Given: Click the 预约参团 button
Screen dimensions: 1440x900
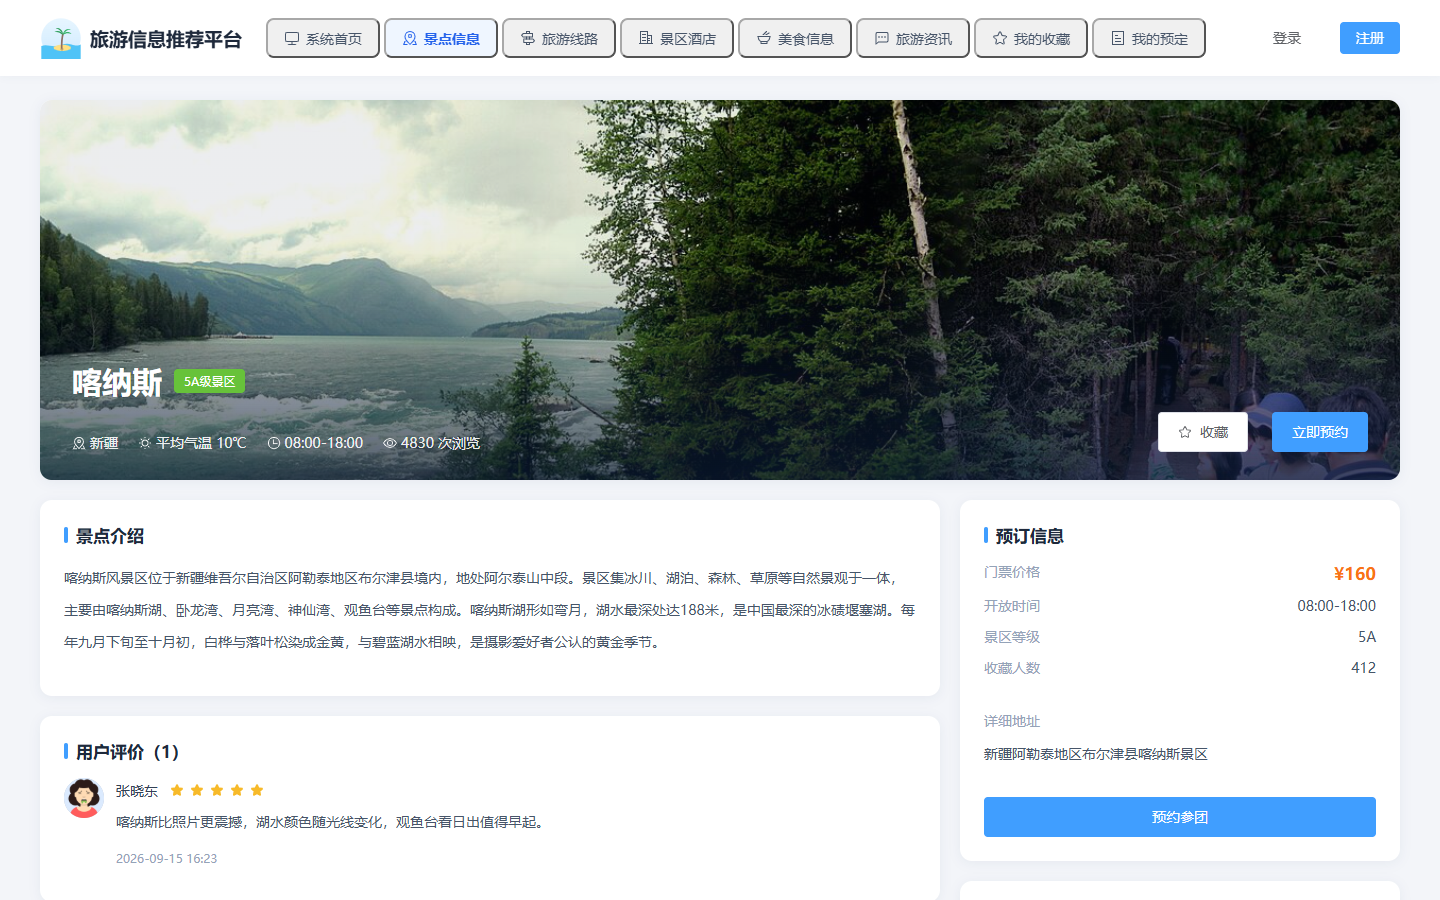Looking at the screenshot, I should [x=1180, y=817].
